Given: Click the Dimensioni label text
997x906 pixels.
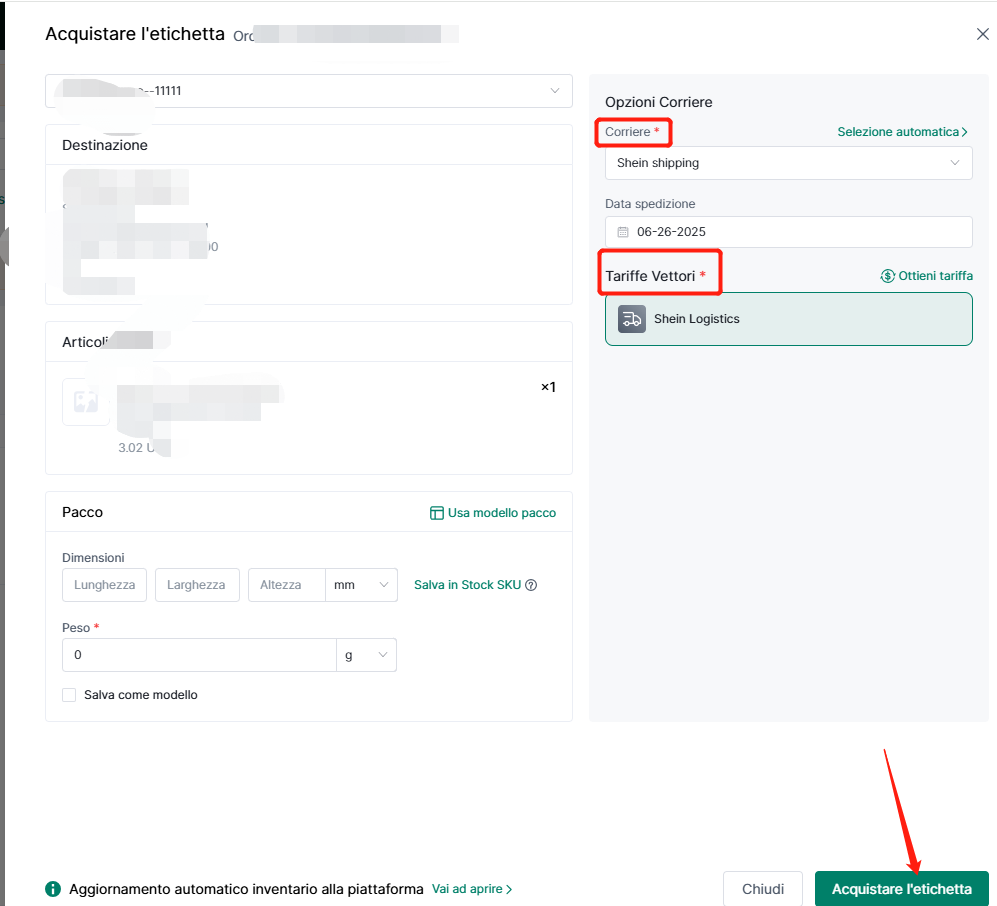Looking at the screenshot, I should [x=93, y=558].
